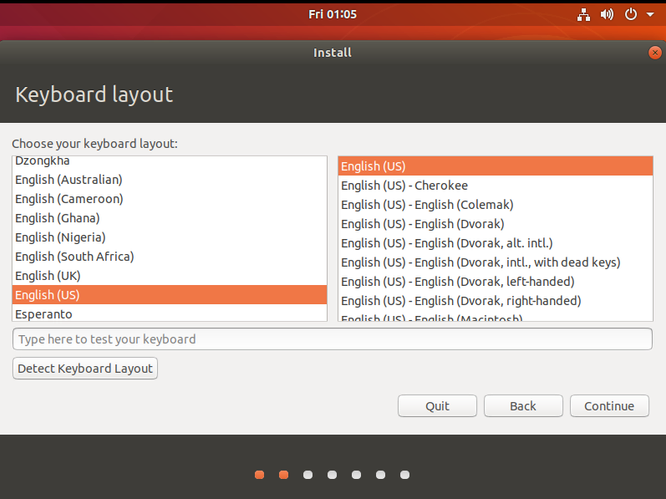Select English (Cameroon) layout
666x499 pixels.
169,199
